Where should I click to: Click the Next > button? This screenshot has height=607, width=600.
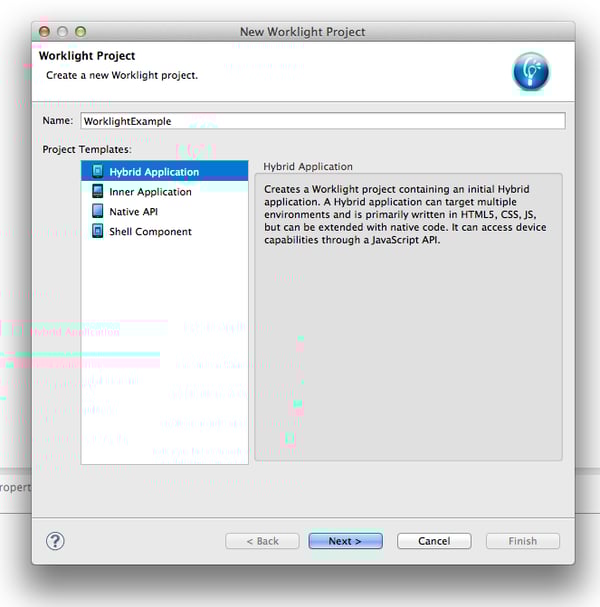345,541
